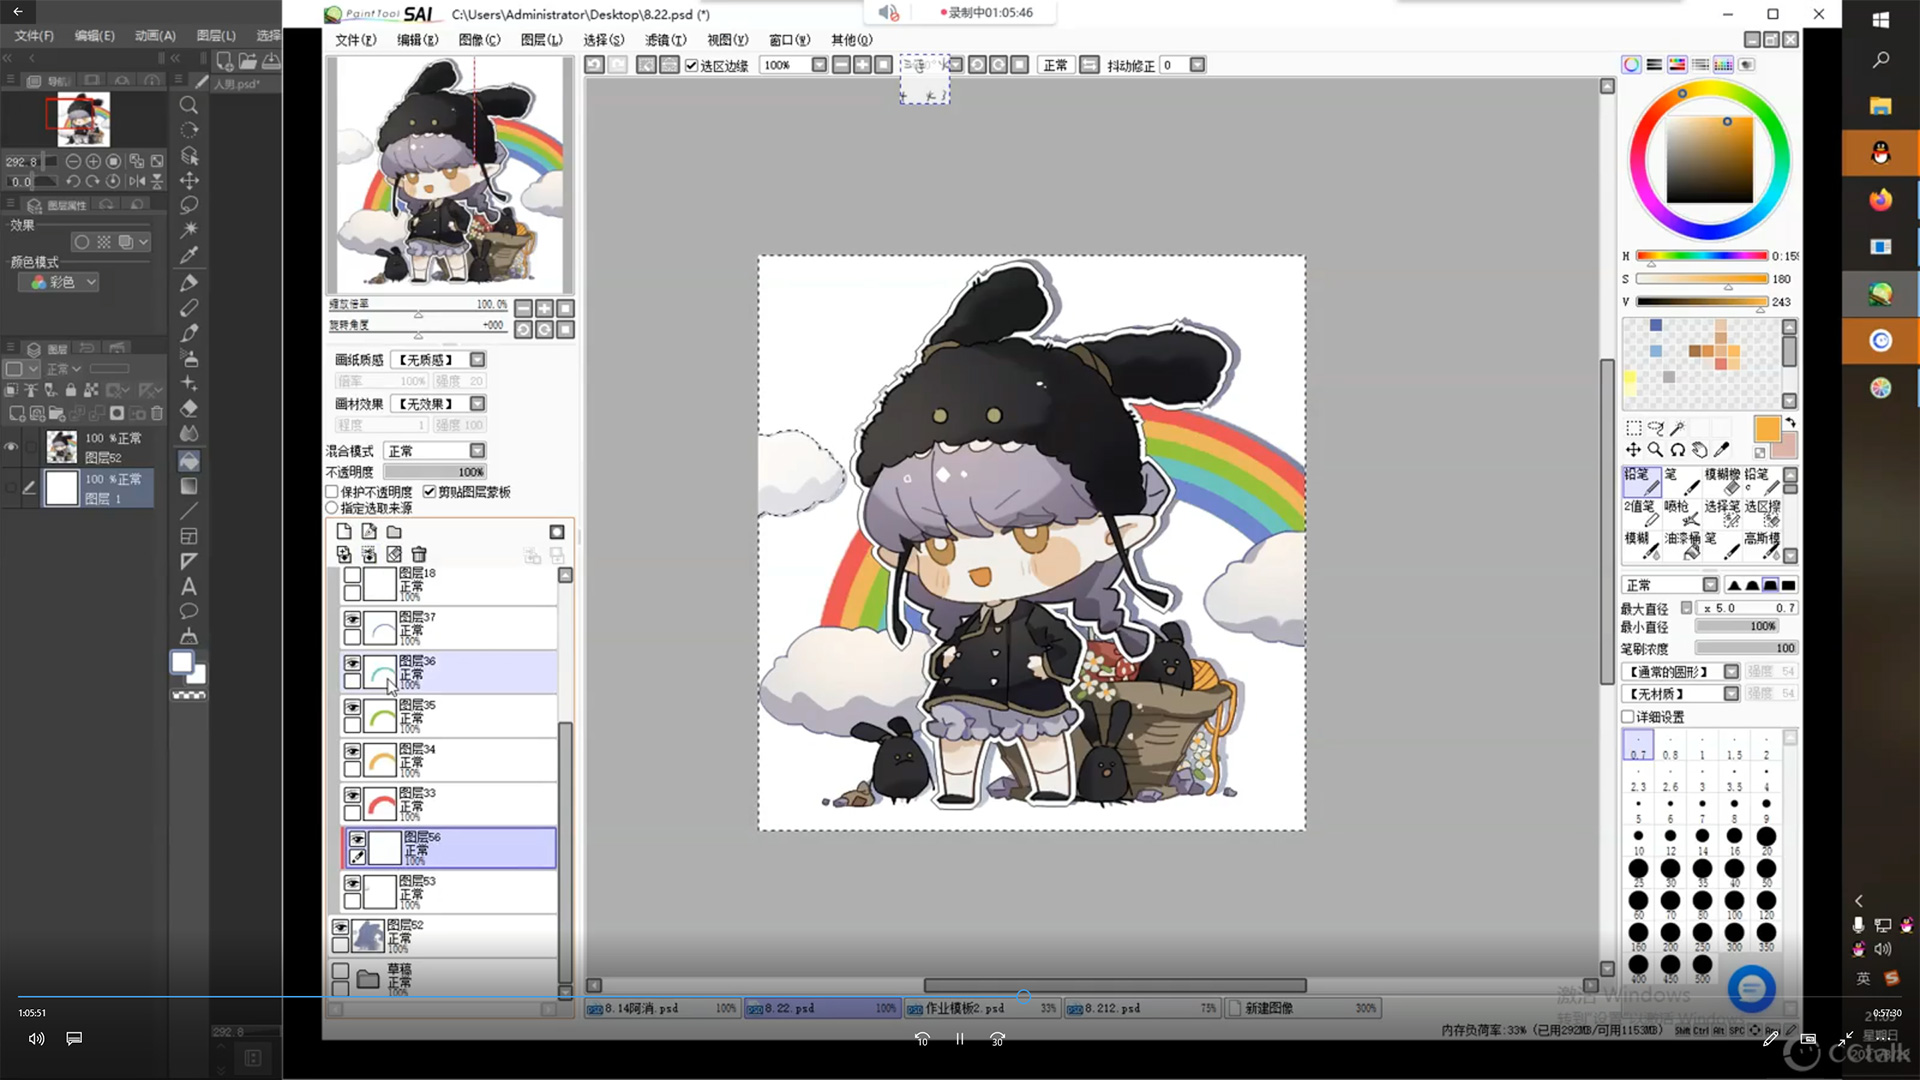Open the 文件(F) menu in SAI
This screenshot has height=1080, width=1920.
coord(355,40)
